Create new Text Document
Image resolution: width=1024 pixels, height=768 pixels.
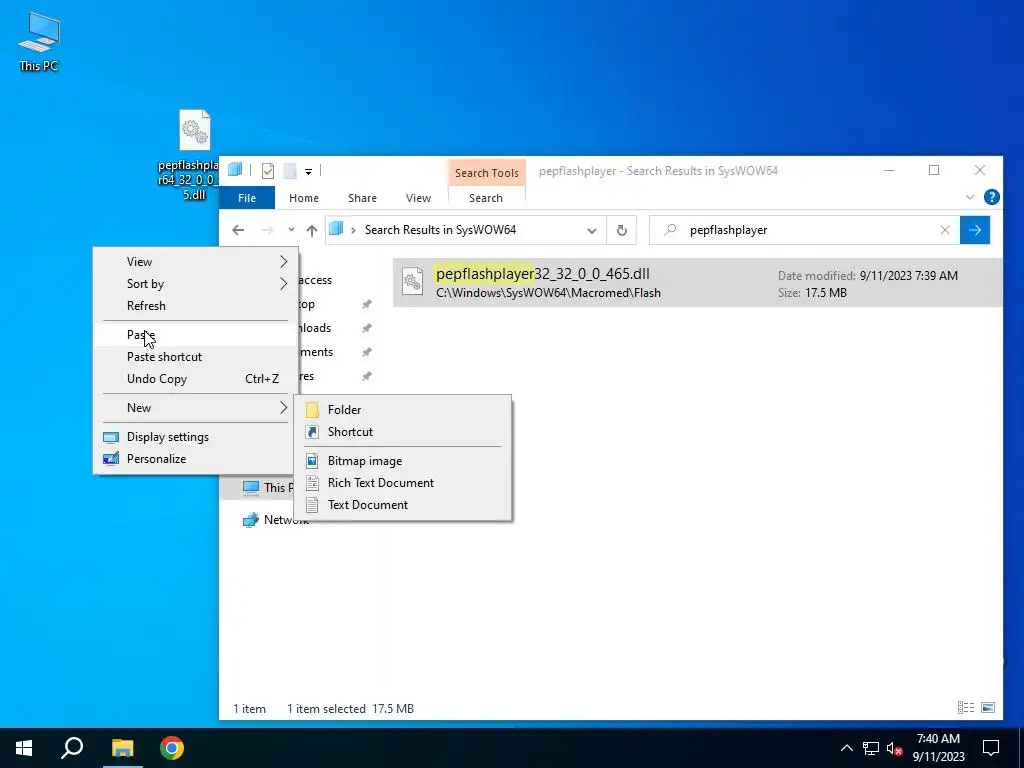coord(403,505)
